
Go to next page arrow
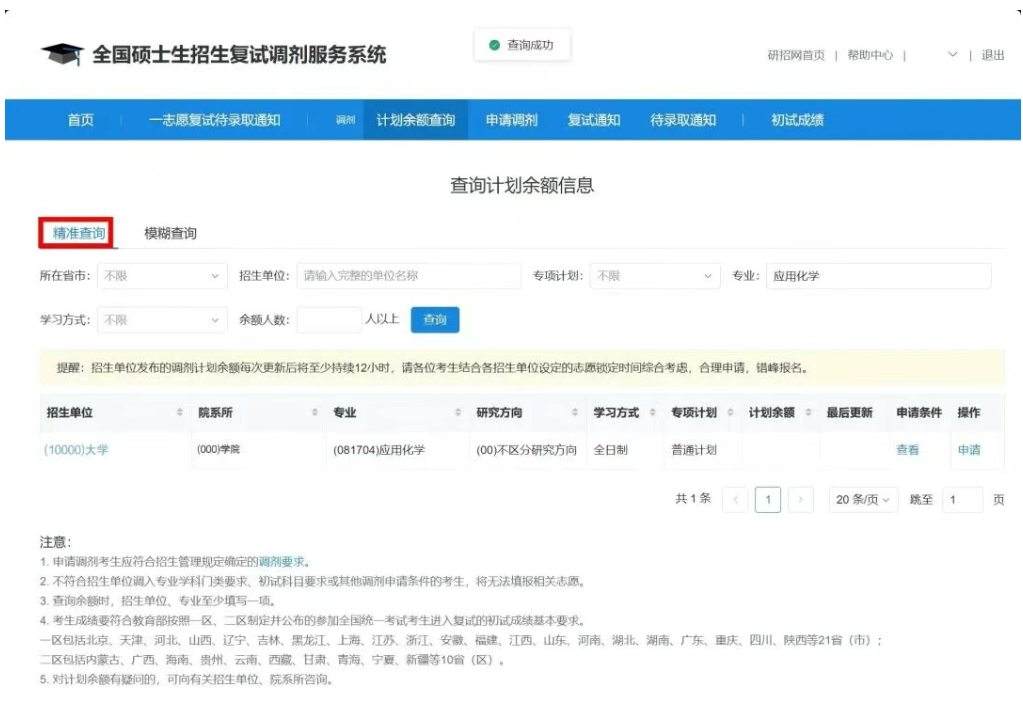point(799,500)
